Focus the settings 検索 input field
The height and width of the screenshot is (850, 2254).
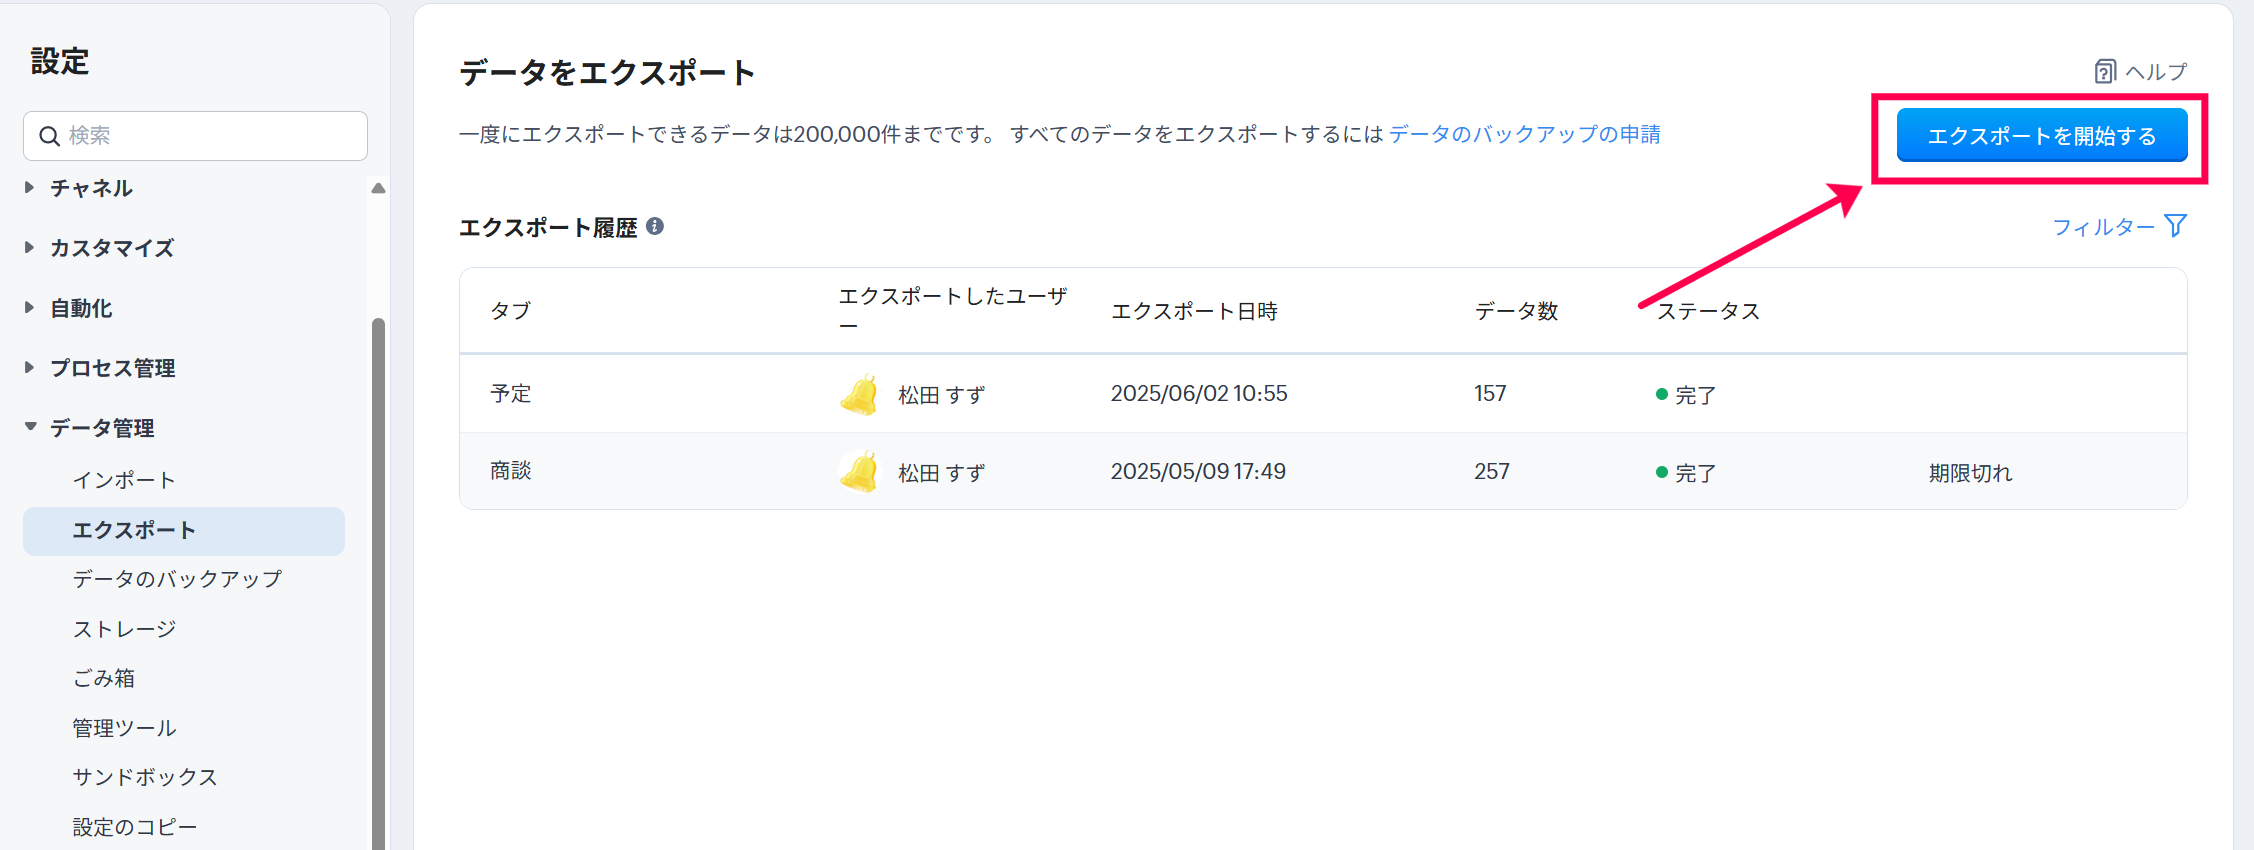(210, 136)
